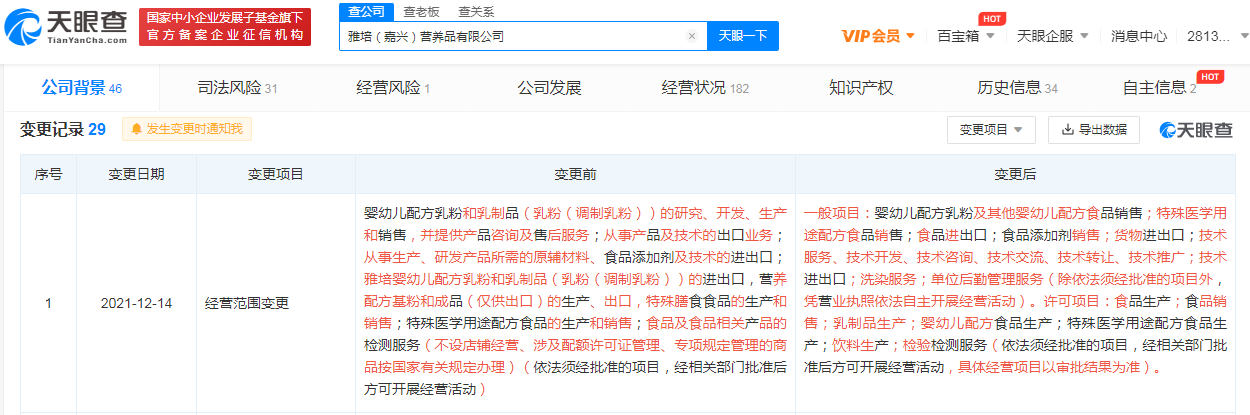Open 消息中心

[x=1139, y=36]
